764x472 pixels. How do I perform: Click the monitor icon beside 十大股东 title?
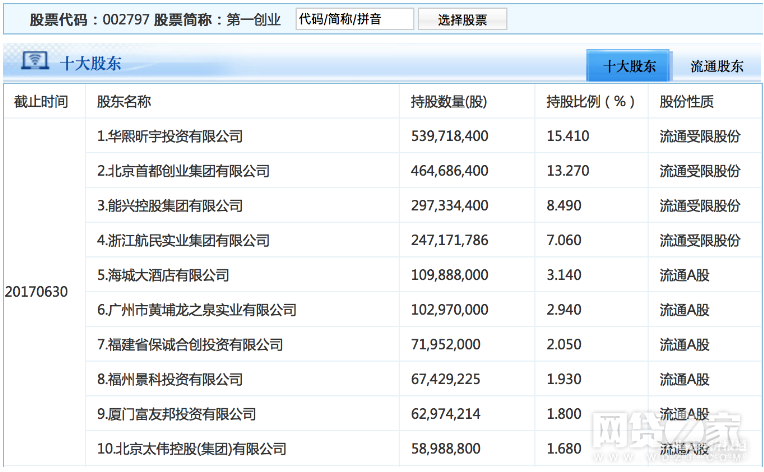(x=32, y=64)
